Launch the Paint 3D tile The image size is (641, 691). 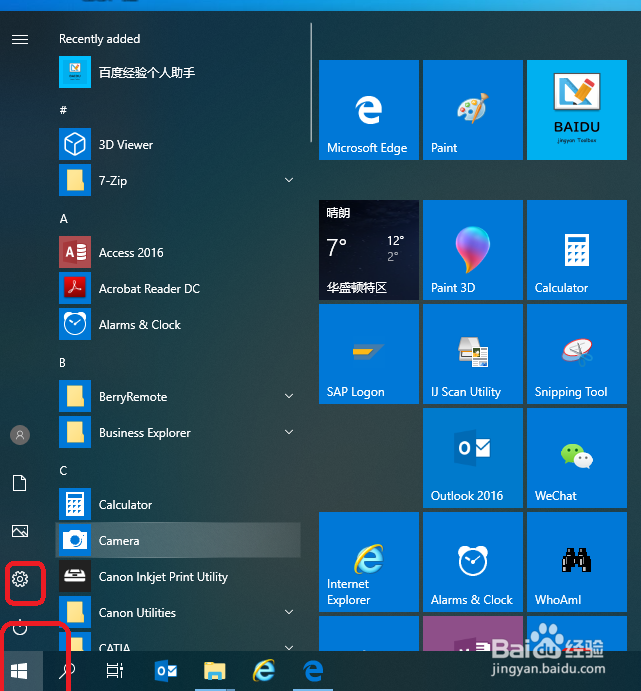coord(473,250)
